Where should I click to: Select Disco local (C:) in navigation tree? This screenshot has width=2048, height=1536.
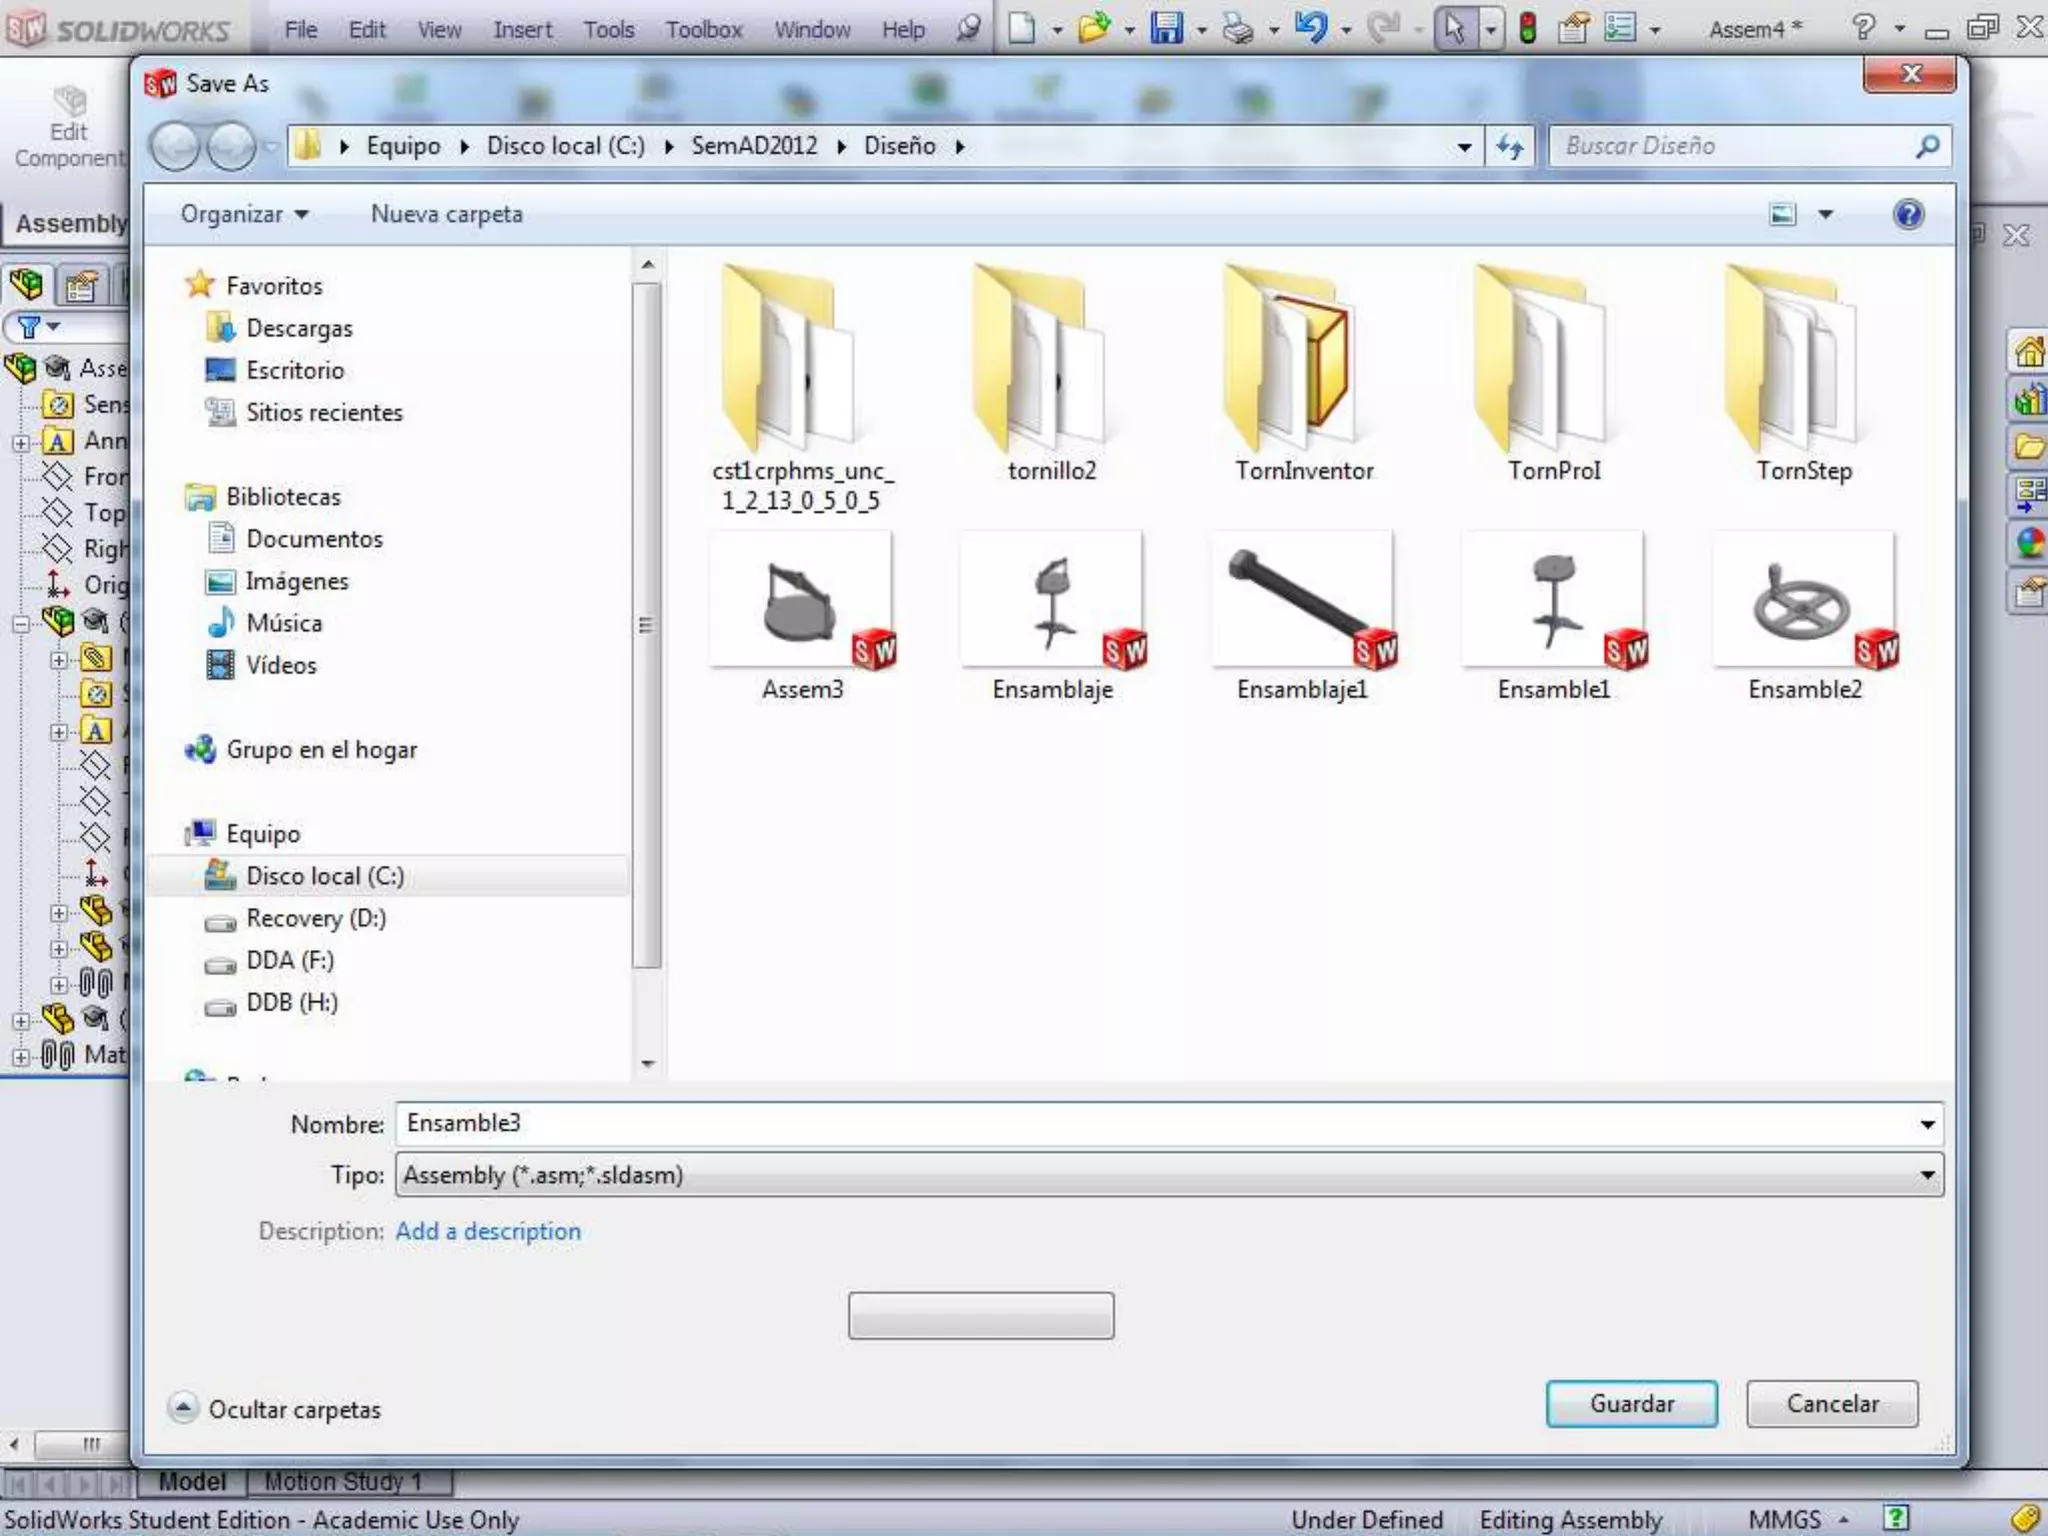pyautogui.click(x=324, y=876)
